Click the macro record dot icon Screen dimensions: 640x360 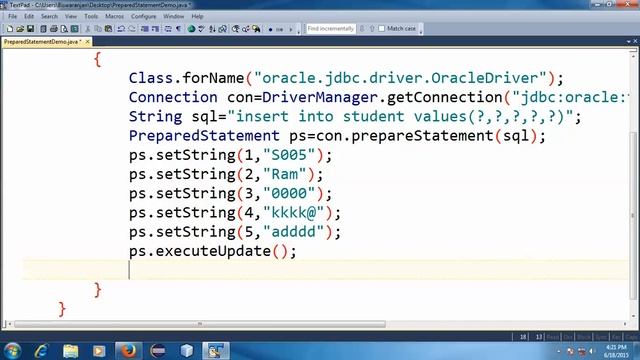click(270, 29)
